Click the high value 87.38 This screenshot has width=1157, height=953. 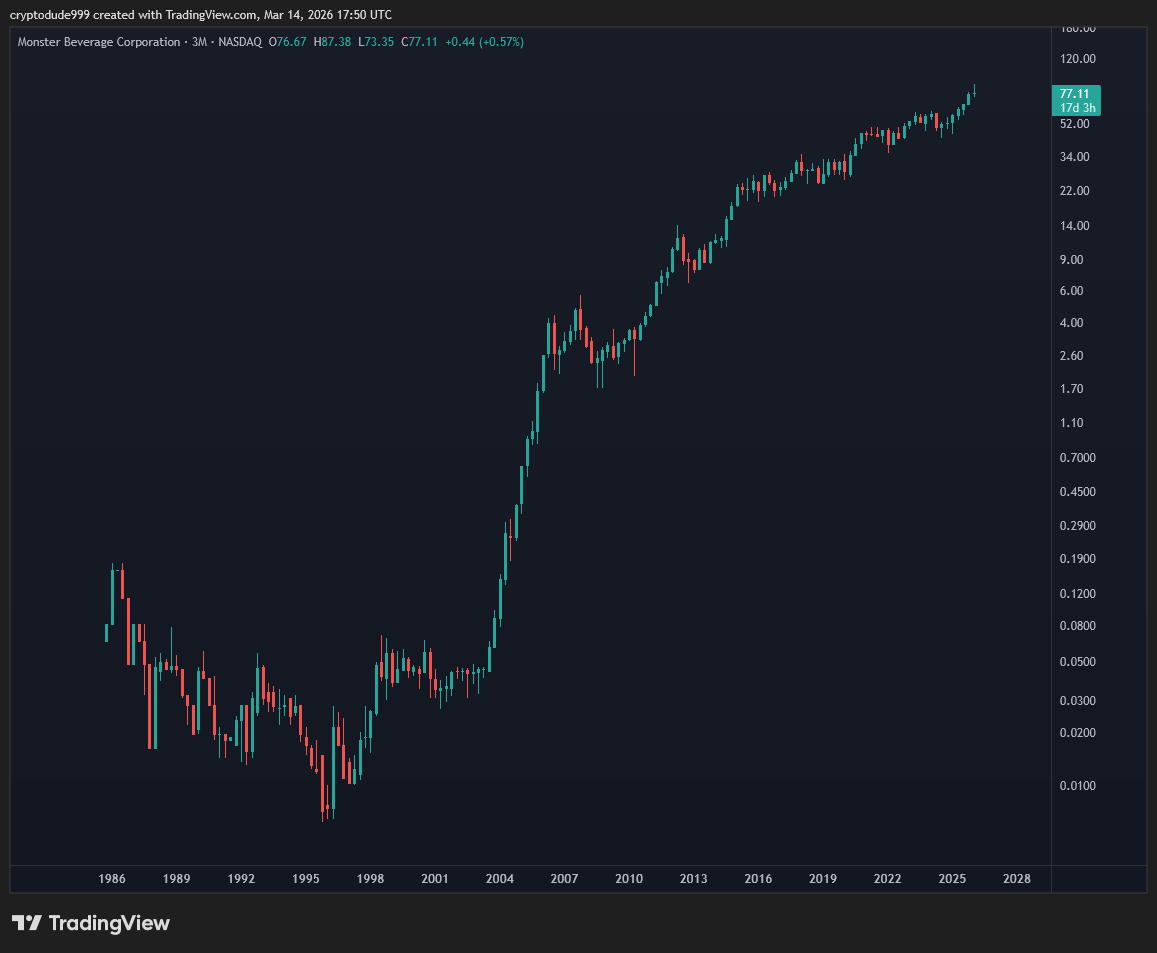click(x=336, y=42)
